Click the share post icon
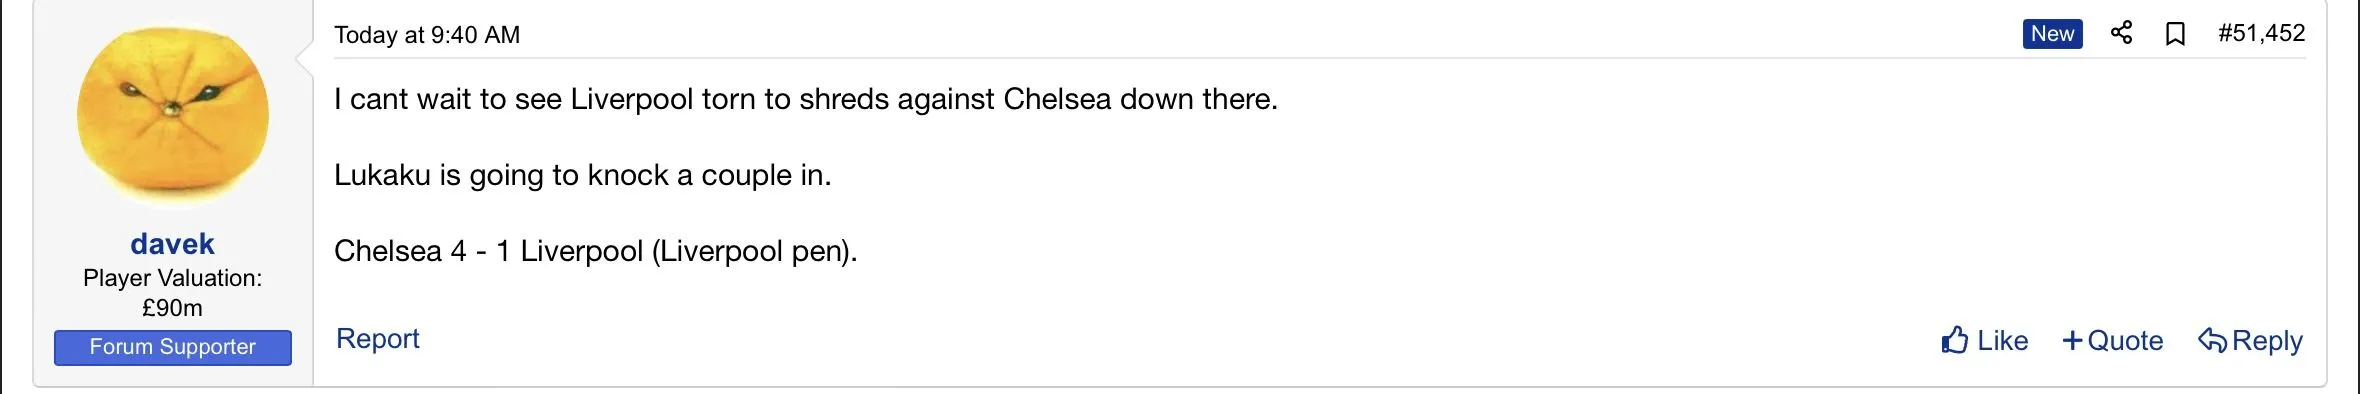 click(2121, 33)
